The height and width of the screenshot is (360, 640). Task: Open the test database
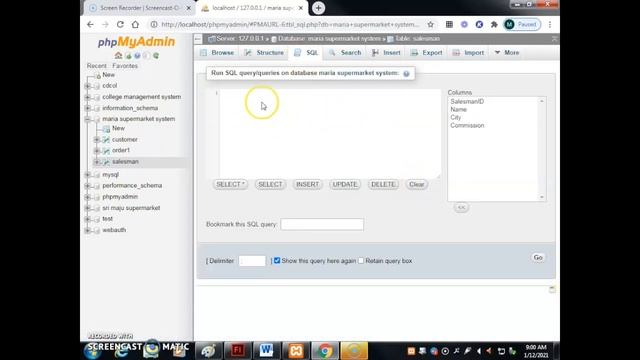107,219
